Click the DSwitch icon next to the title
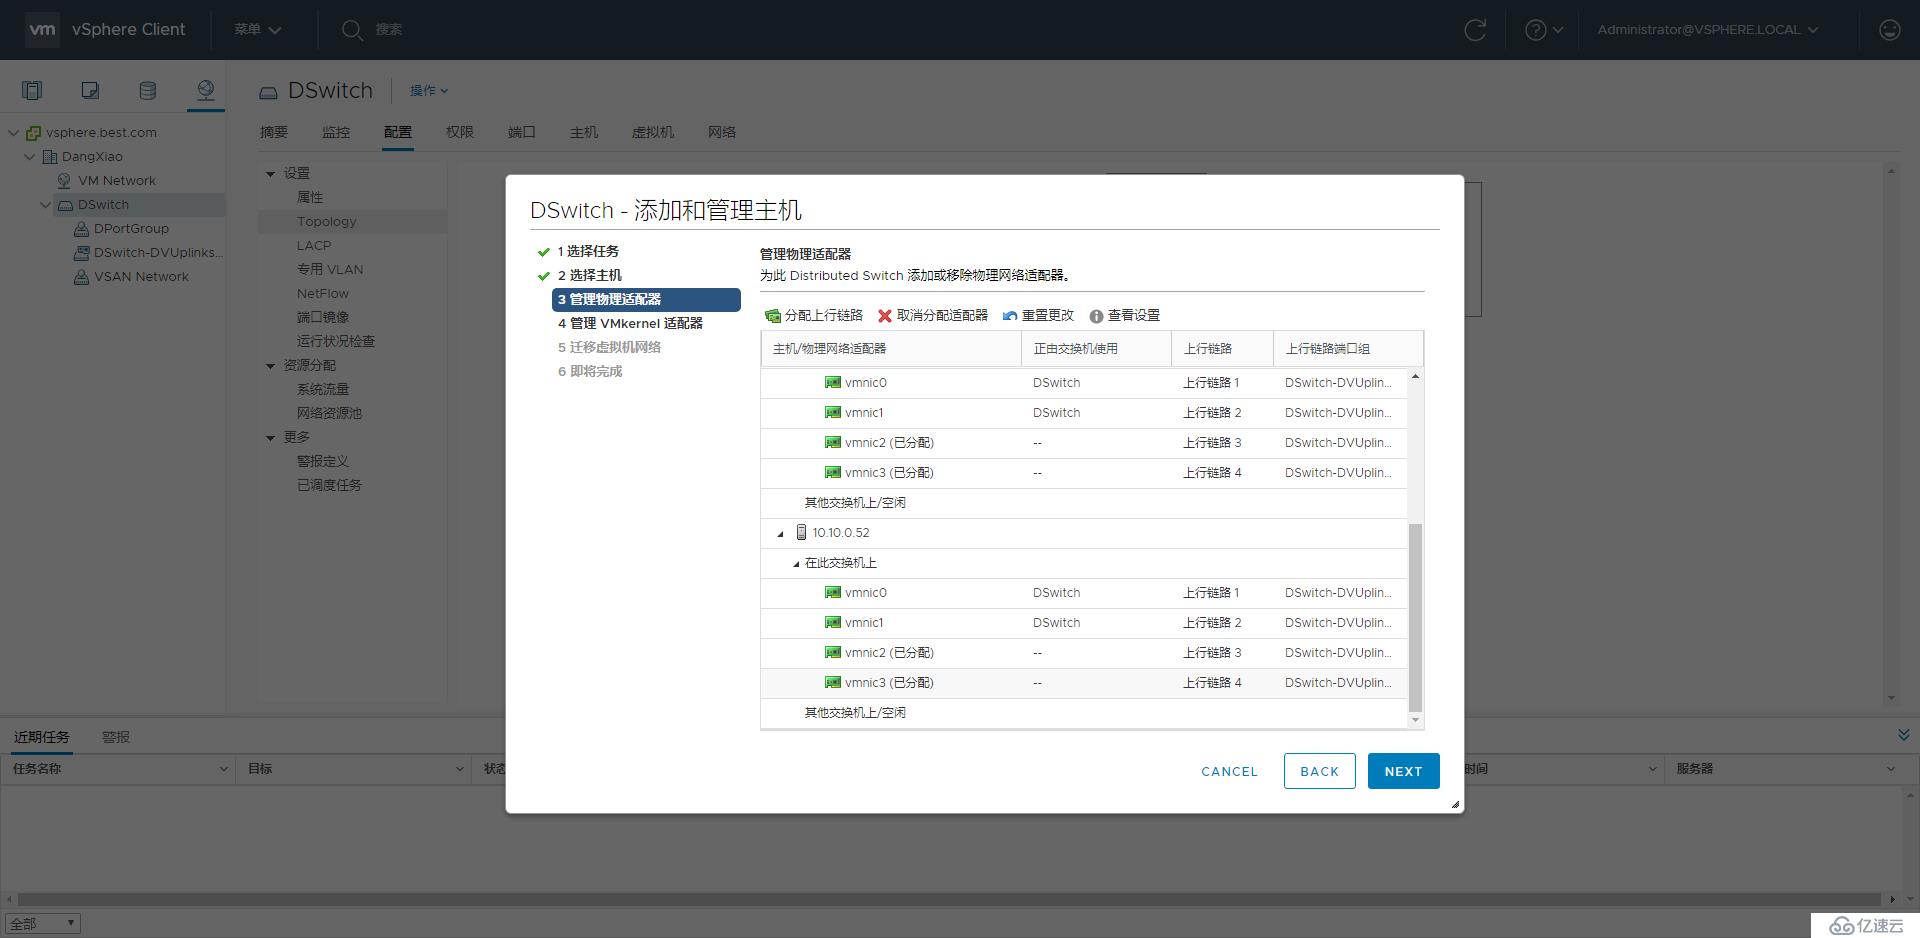The image size is (1920, 938). [x=268, y=92]
